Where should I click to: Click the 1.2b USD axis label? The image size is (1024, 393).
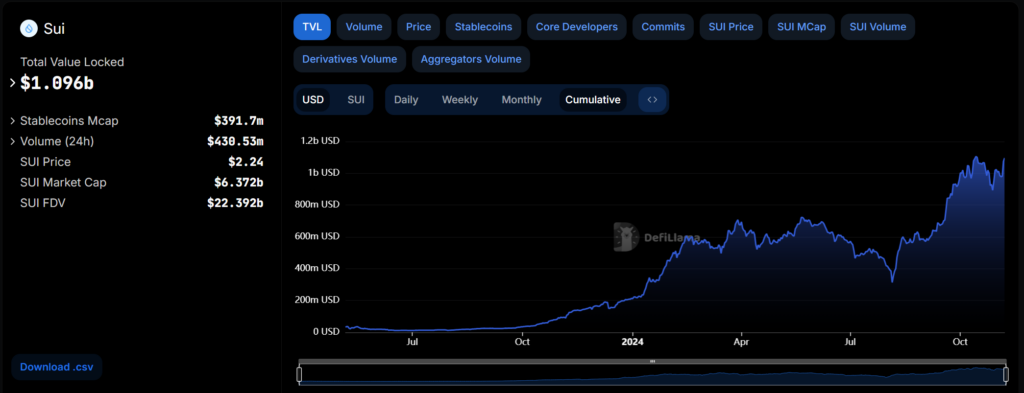tap(320, 141)
